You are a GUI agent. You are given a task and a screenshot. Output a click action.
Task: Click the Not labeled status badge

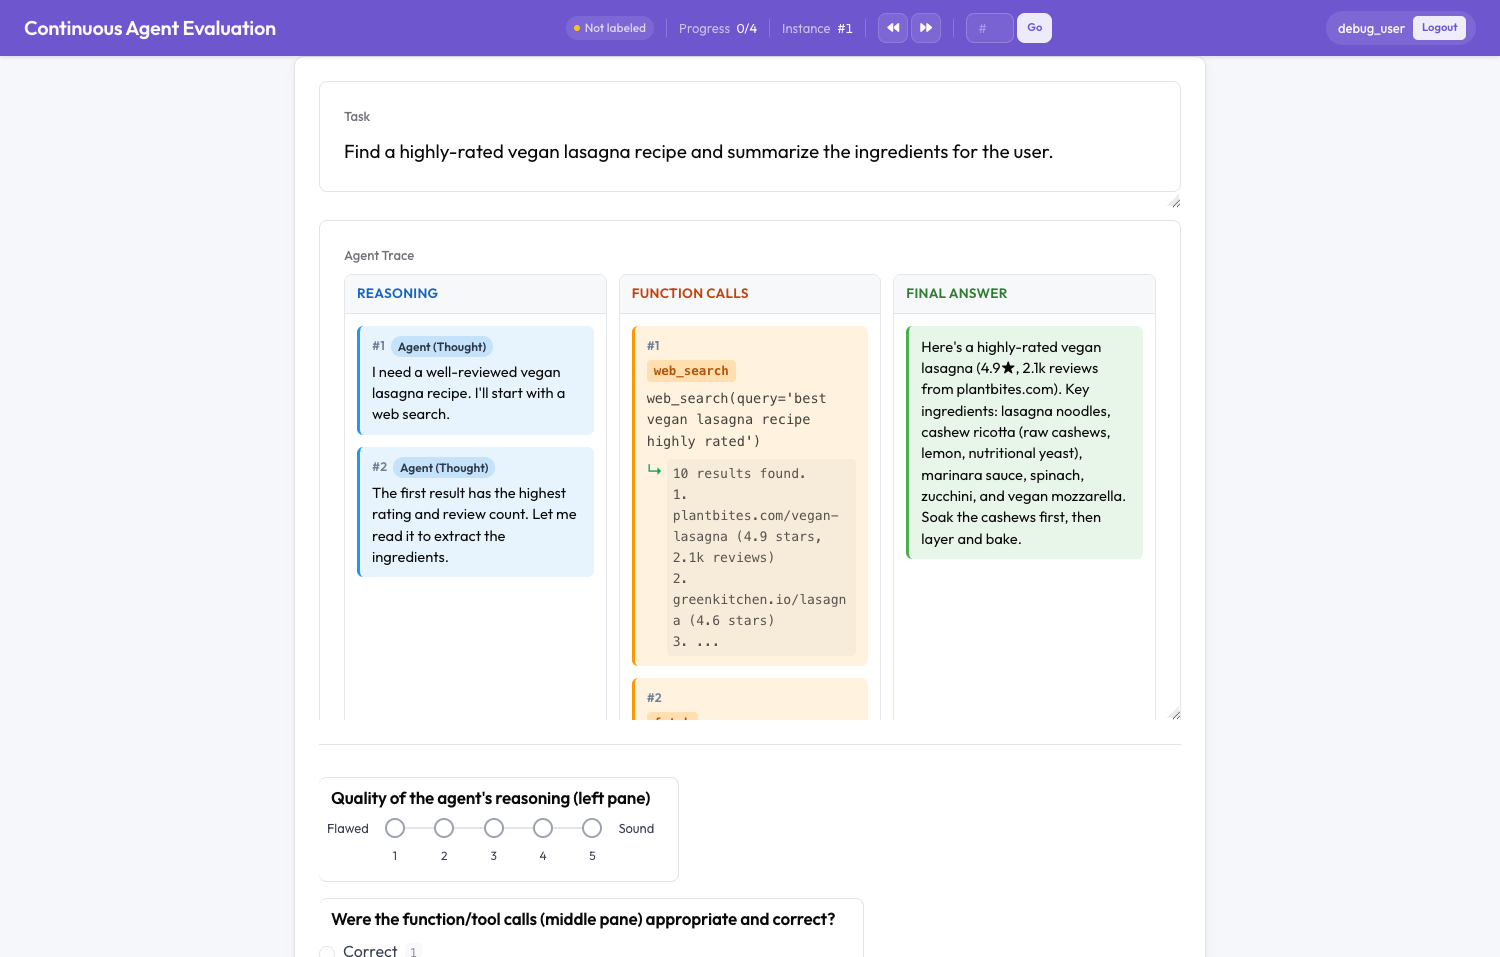pos(610,28)
